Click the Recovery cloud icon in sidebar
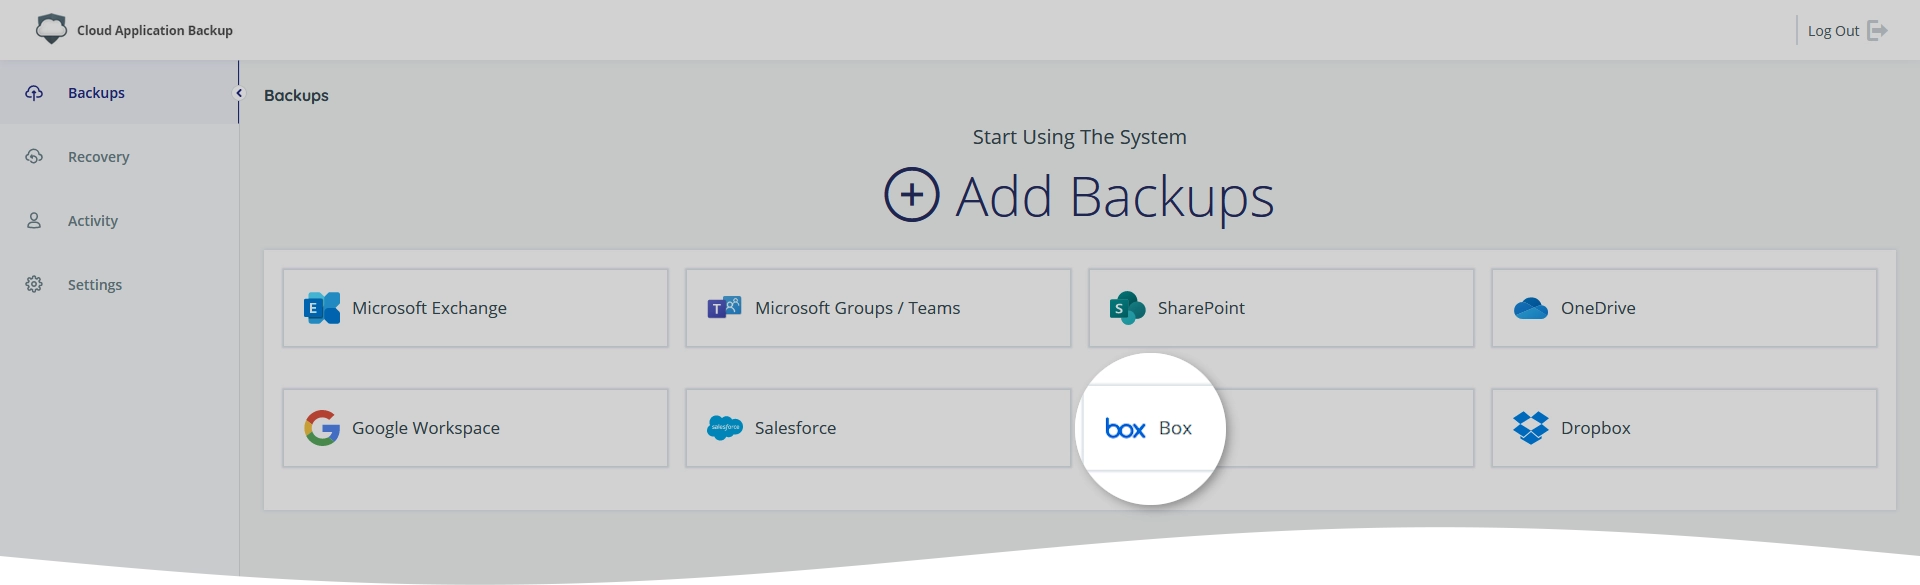 [34, 157]
